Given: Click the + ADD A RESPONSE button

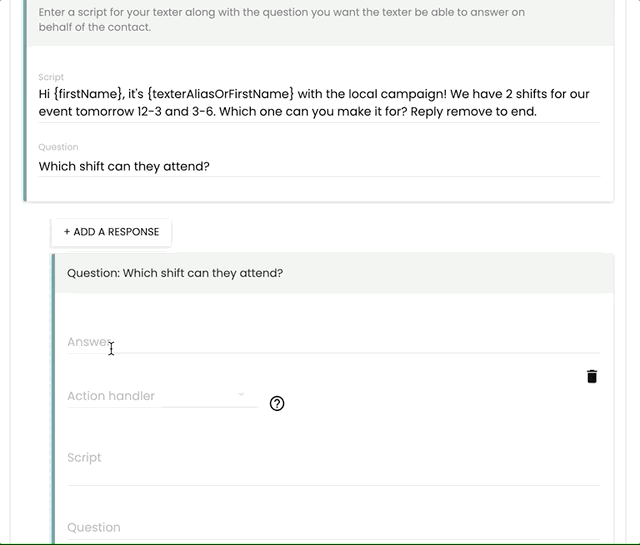Looking at the screenshot, I should [111, 232].
